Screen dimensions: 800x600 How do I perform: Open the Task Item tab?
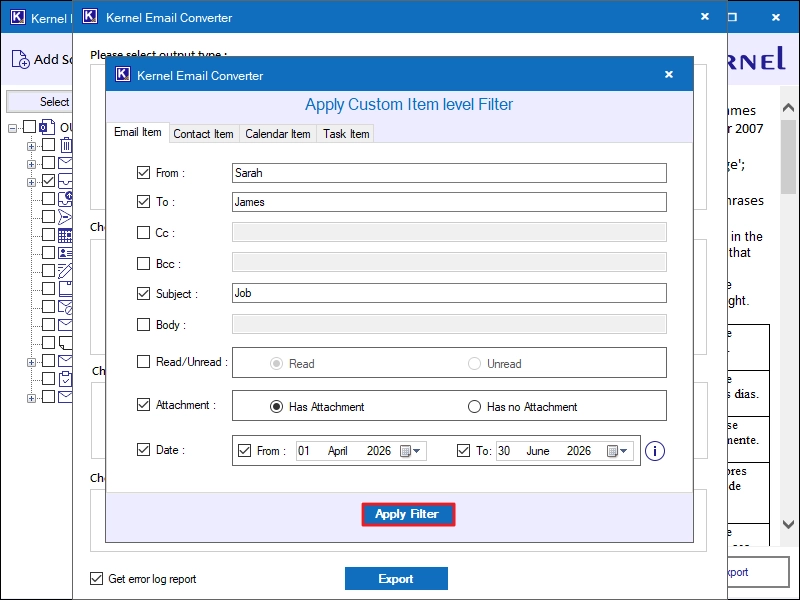[346, 134]
